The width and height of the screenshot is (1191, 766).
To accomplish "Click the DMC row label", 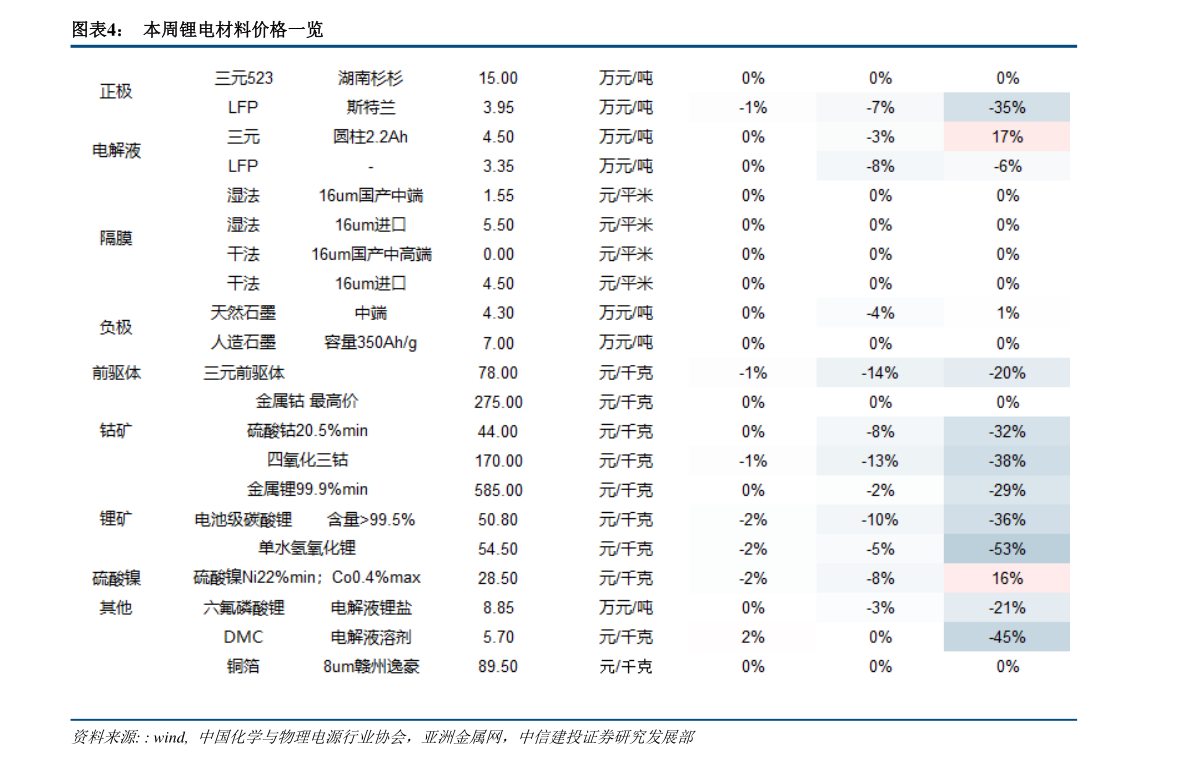I will [x=243, y=638].
